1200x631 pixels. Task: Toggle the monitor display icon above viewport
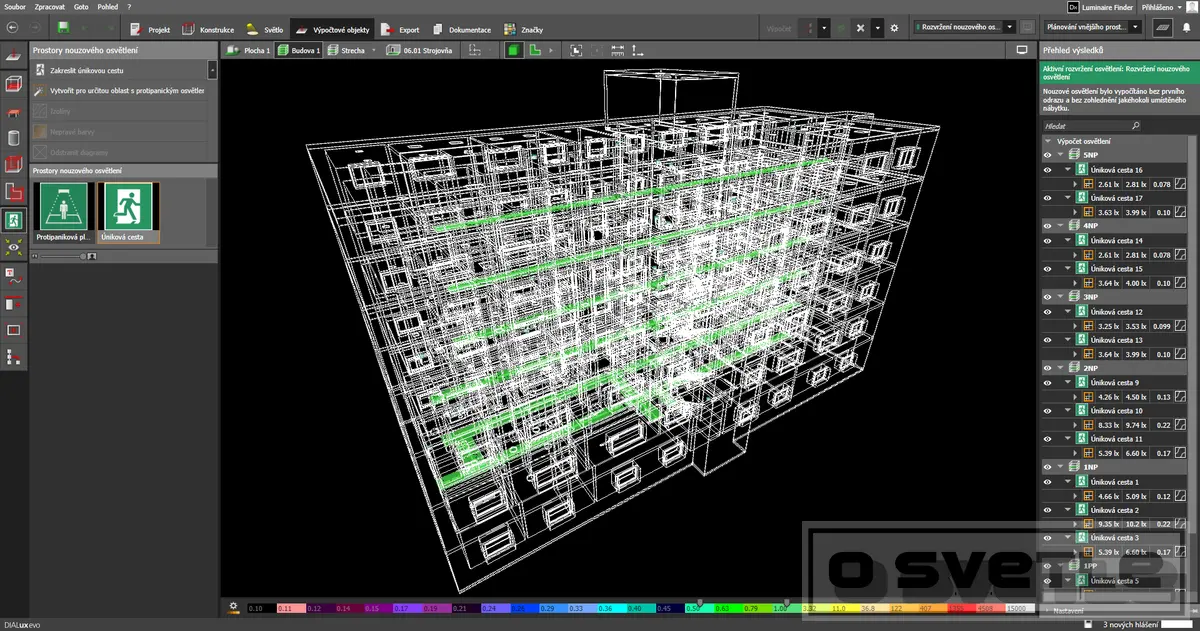click(x=1021, y=49)
